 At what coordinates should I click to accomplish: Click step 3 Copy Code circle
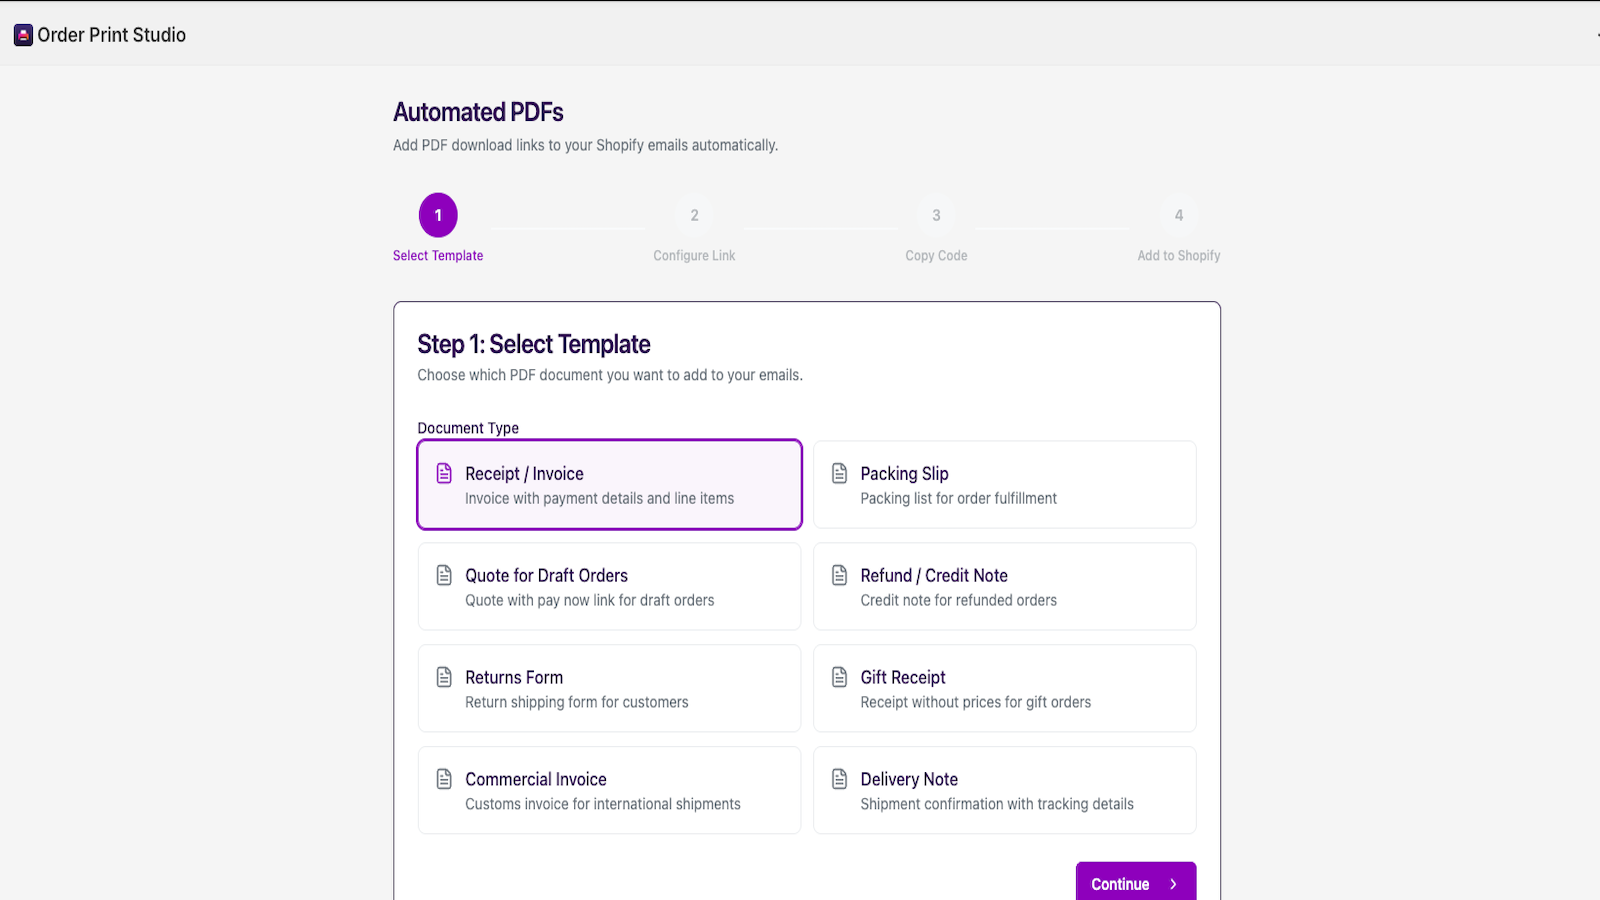tap(936, 214)
